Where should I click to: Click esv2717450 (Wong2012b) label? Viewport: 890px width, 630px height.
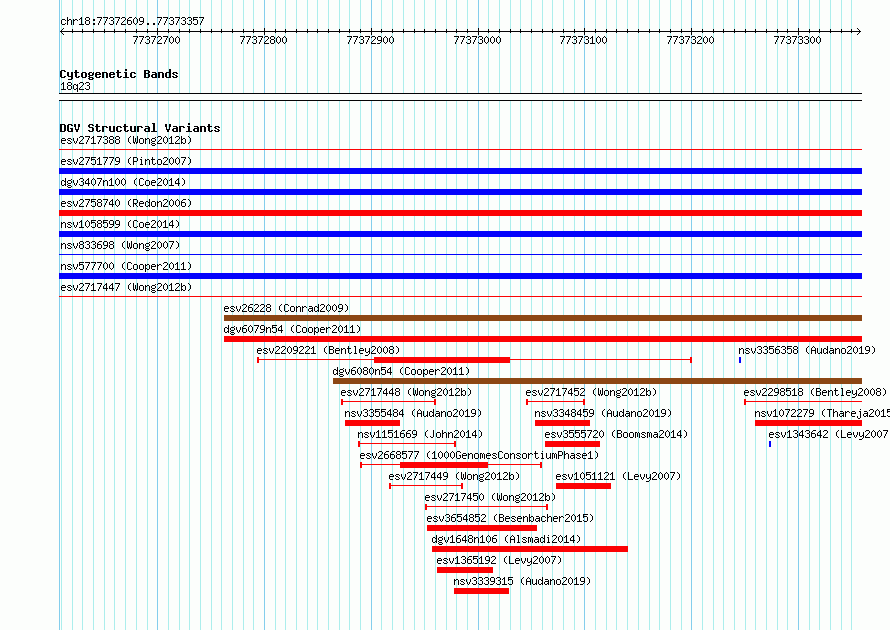[490, 497]
